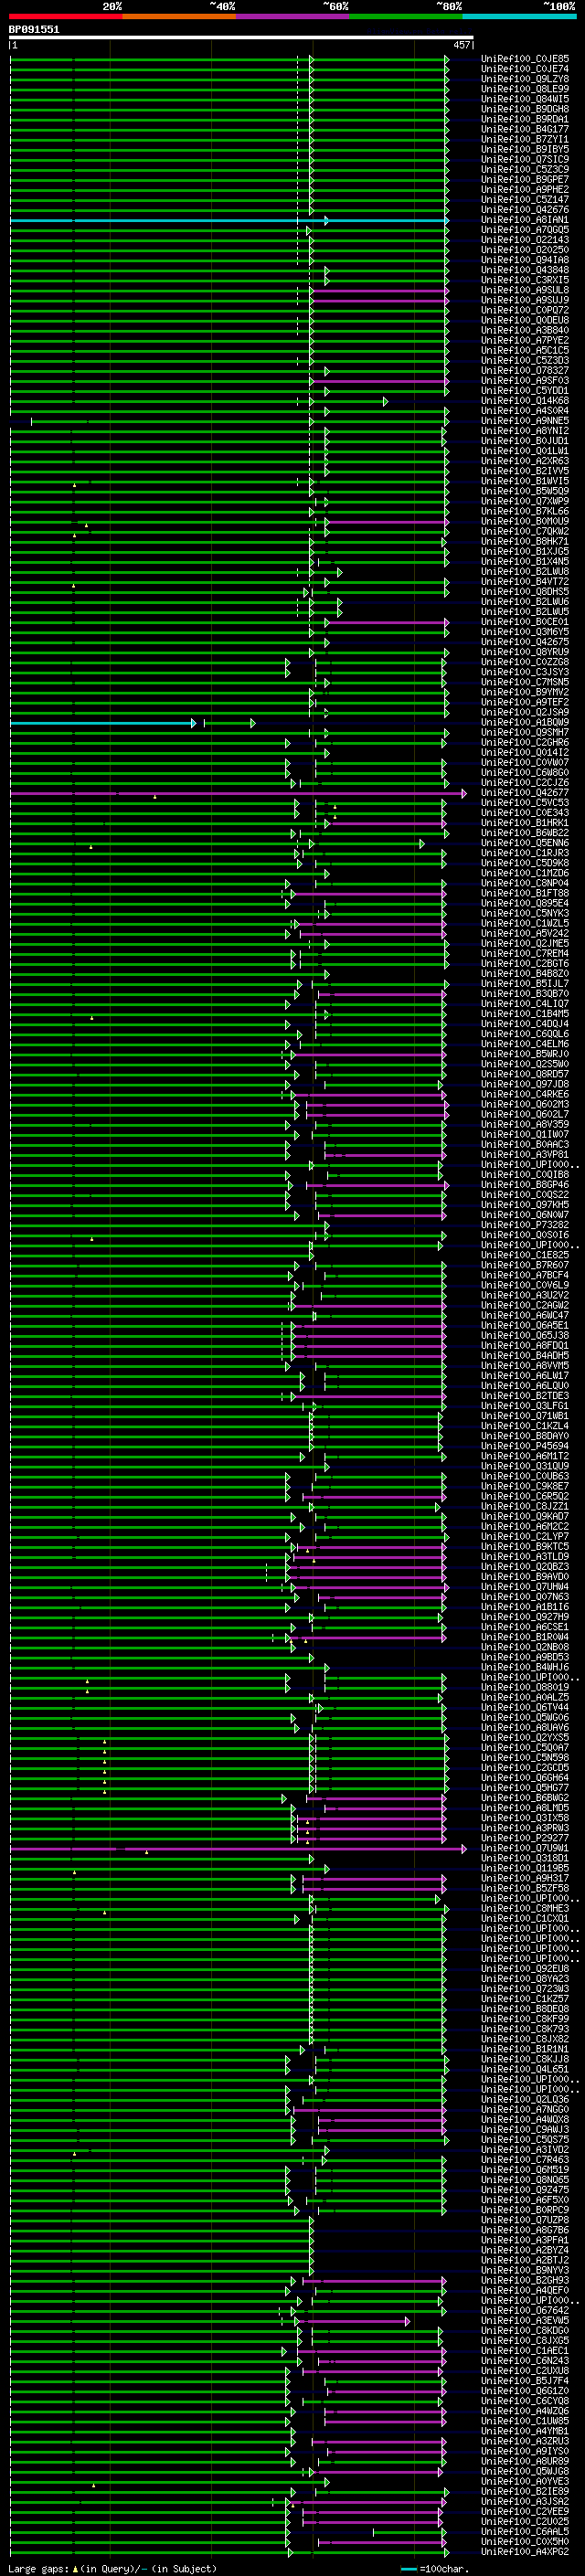Viewport: 585px width, 2576px height.
Task: Select the UniRef100_Q5ENN6 label
Action: (x=525, y=843)
